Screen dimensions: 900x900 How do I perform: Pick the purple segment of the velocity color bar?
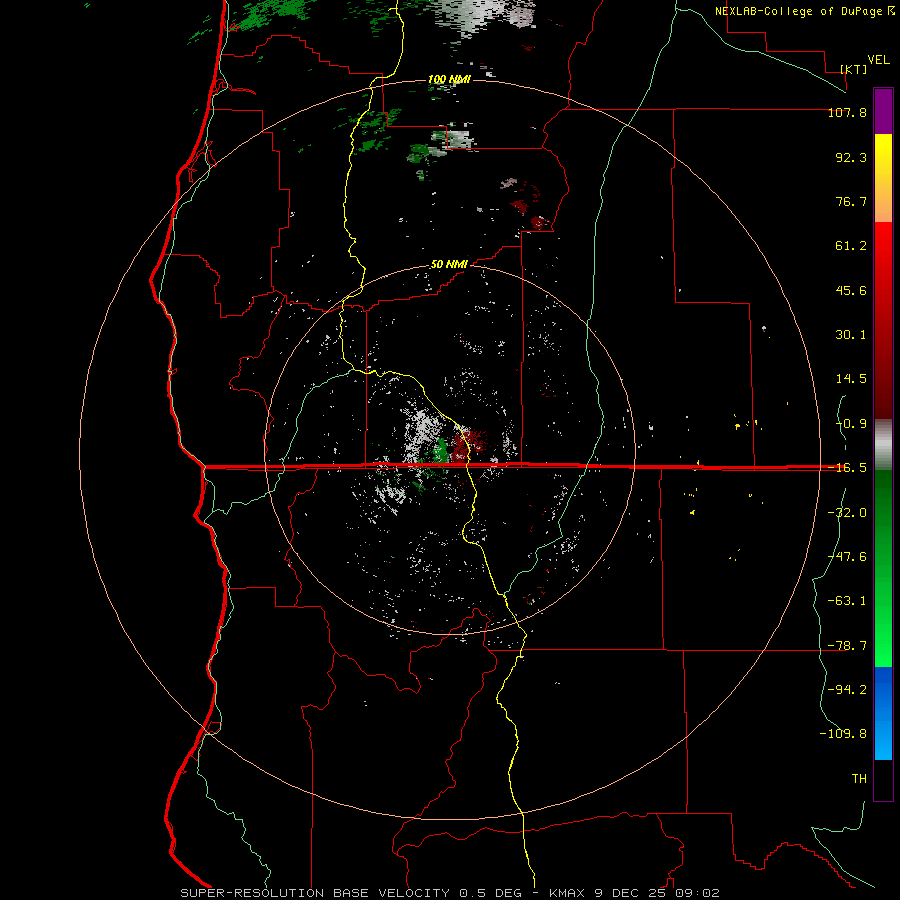[883, 111]
